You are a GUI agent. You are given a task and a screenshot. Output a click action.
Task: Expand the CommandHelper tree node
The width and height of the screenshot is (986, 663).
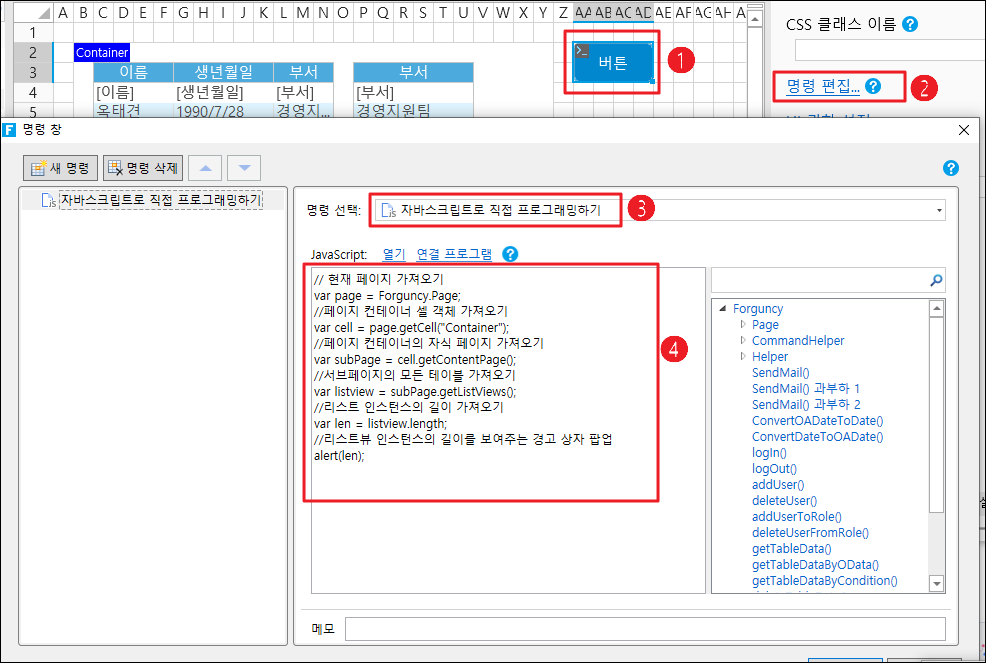[x=742, y=341]
